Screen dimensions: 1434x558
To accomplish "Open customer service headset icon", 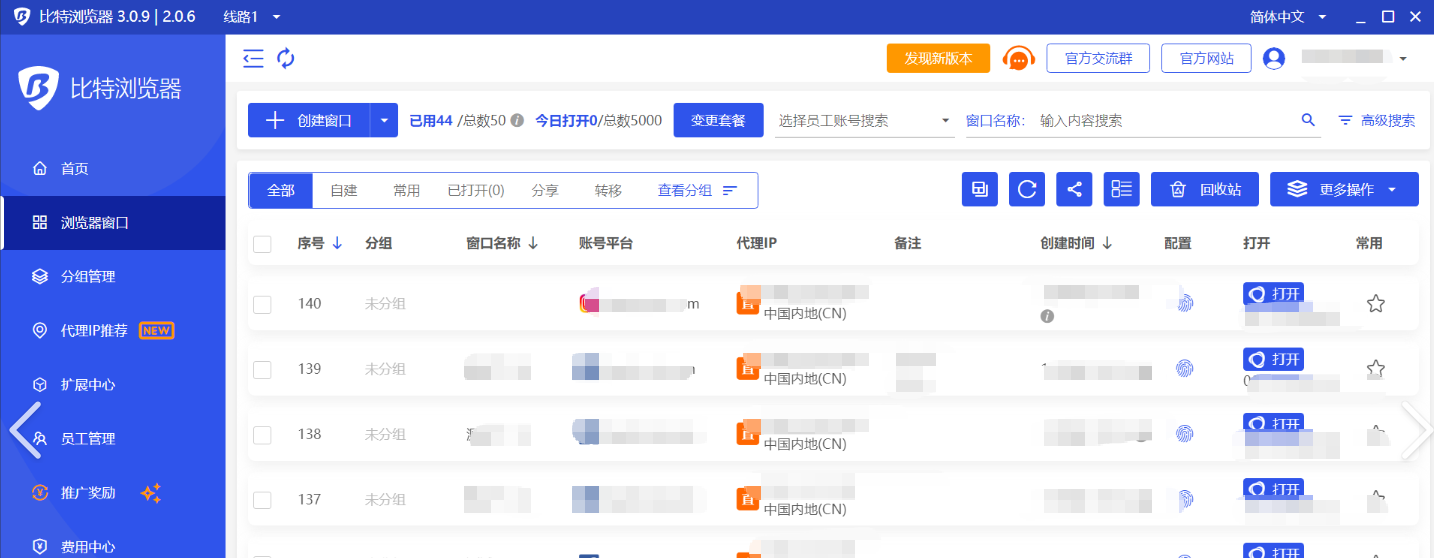I will (1018, 59).
